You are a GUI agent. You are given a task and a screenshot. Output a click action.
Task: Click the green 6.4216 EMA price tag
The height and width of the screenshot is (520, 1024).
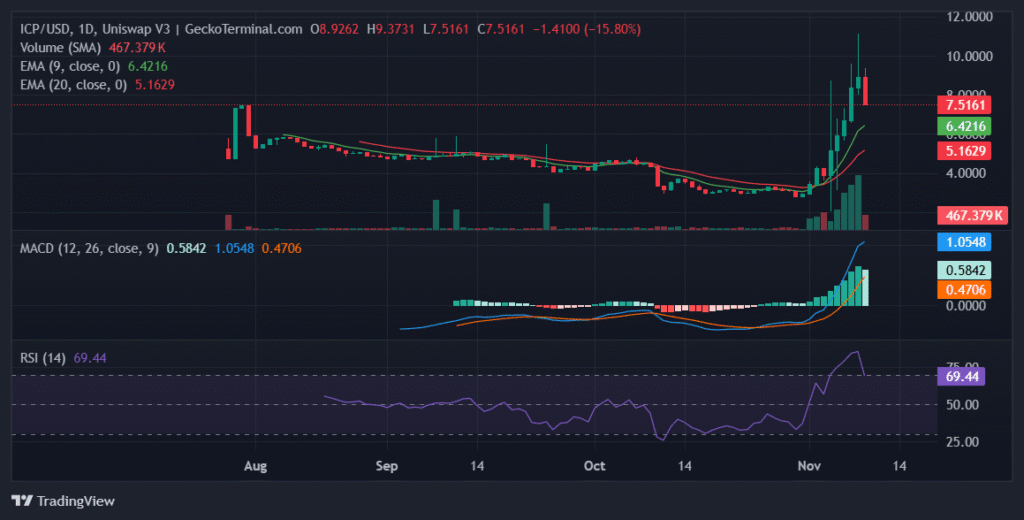point(964,126)
